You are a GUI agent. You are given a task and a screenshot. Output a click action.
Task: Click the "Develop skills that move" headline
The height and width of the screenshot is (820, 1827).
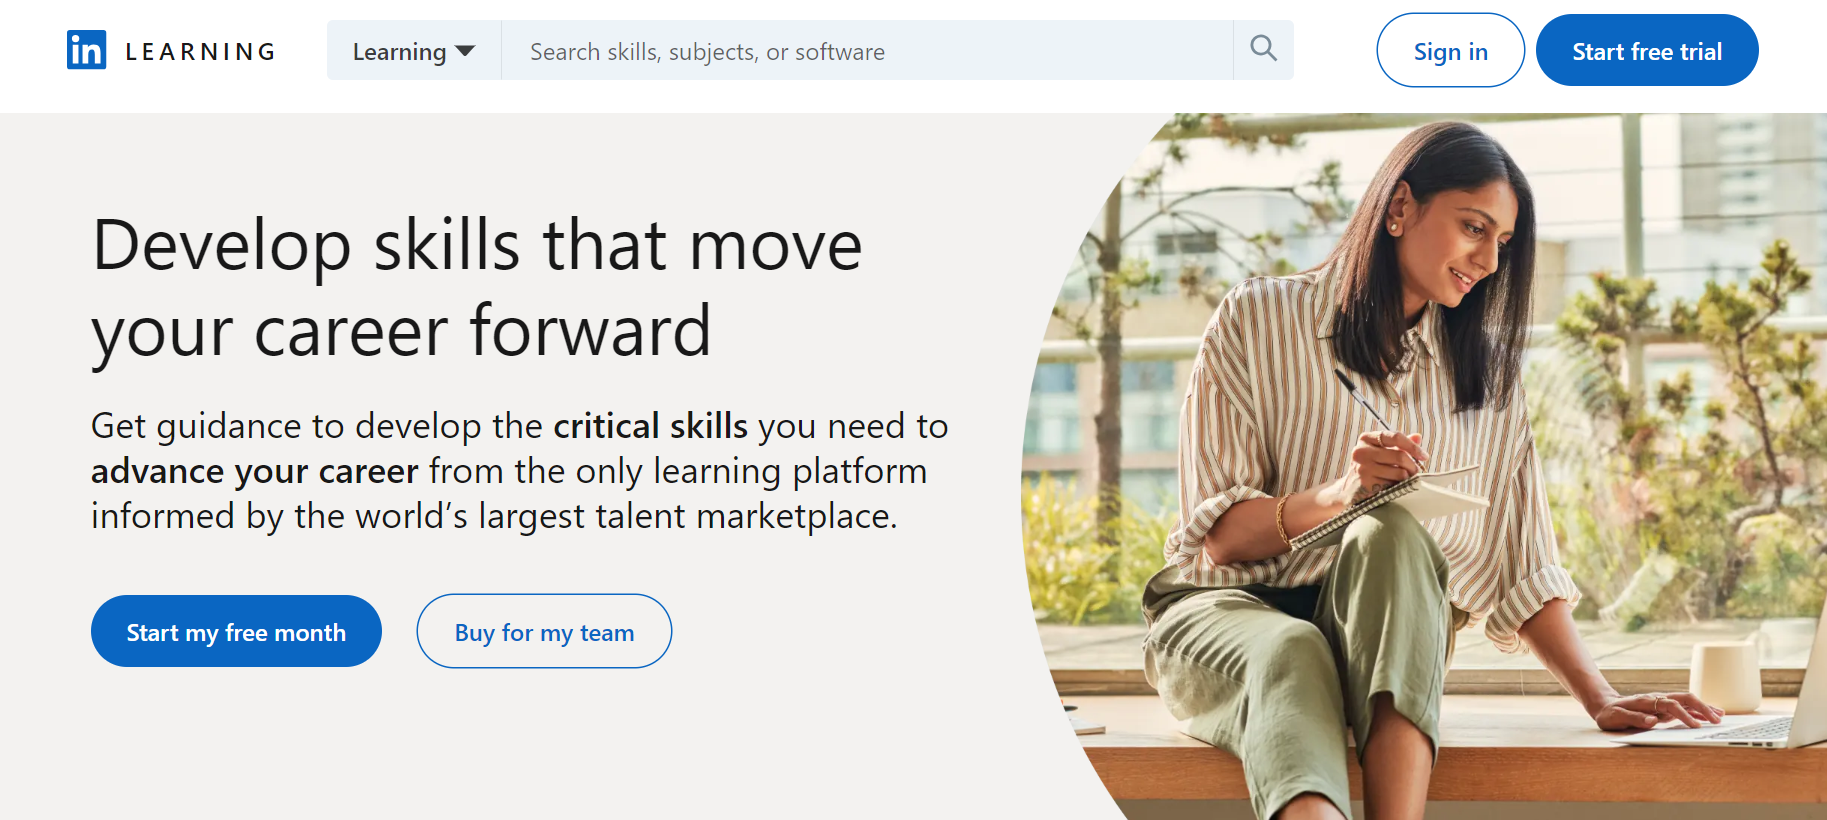[x=477, y=246]
